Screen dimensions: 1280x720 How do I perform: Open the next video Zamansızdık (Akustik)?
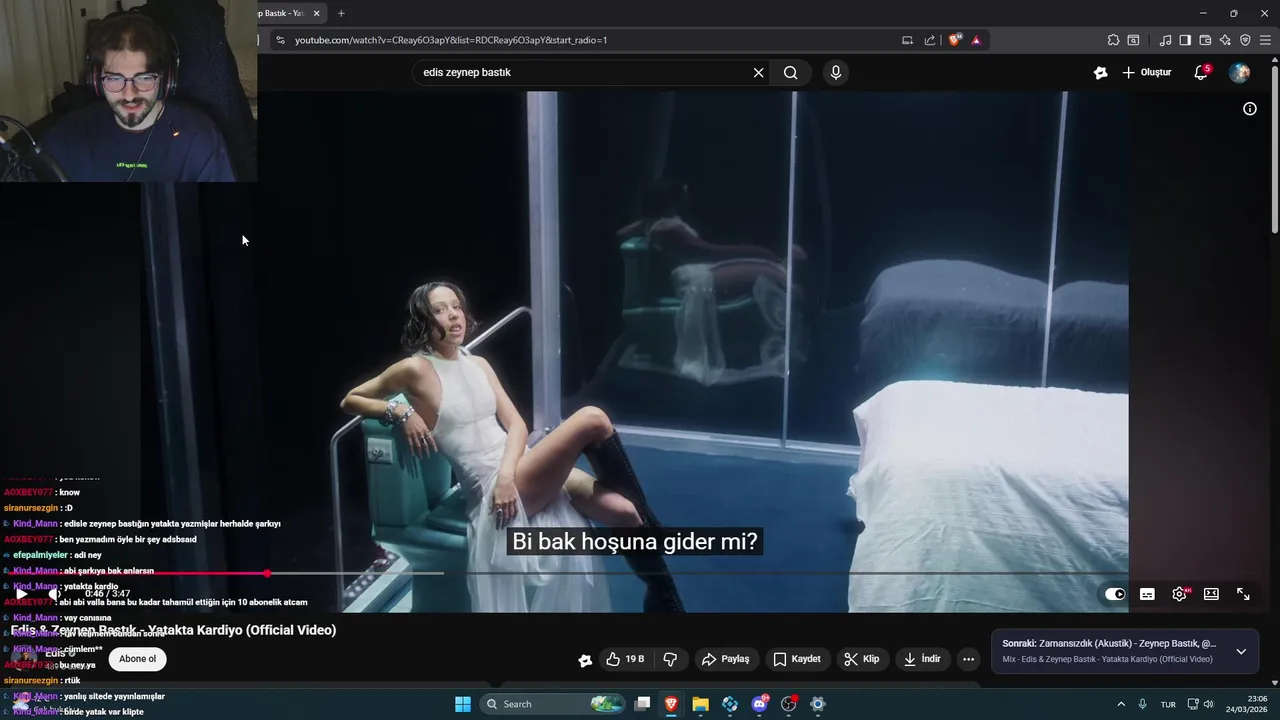(1109, 644)
